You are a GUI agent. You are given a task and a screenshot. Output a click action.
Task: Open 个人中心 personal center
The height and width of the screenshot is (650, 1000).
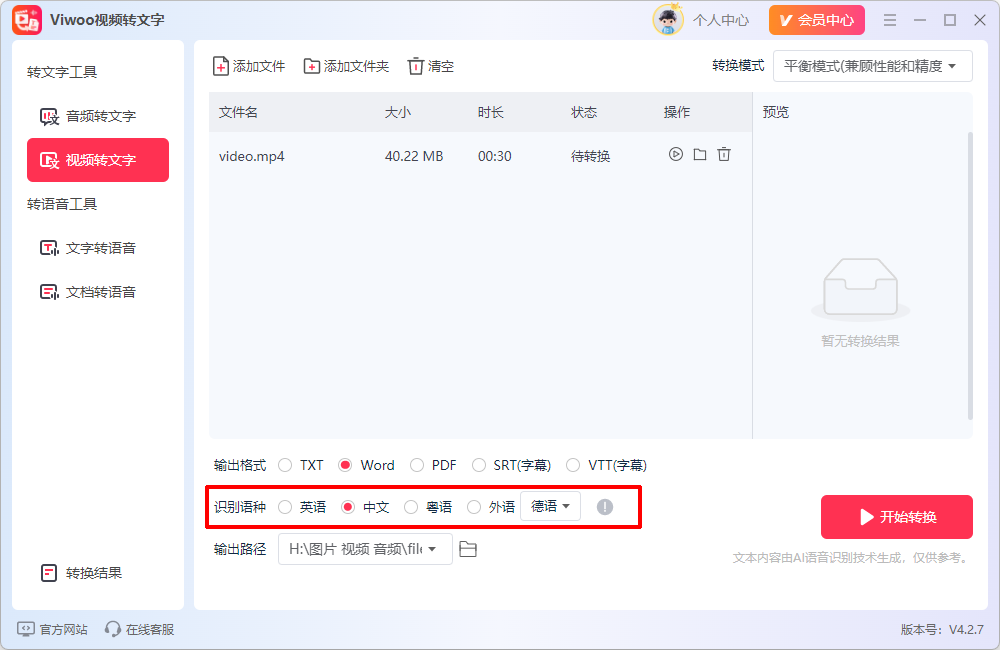tap(721, 20)
